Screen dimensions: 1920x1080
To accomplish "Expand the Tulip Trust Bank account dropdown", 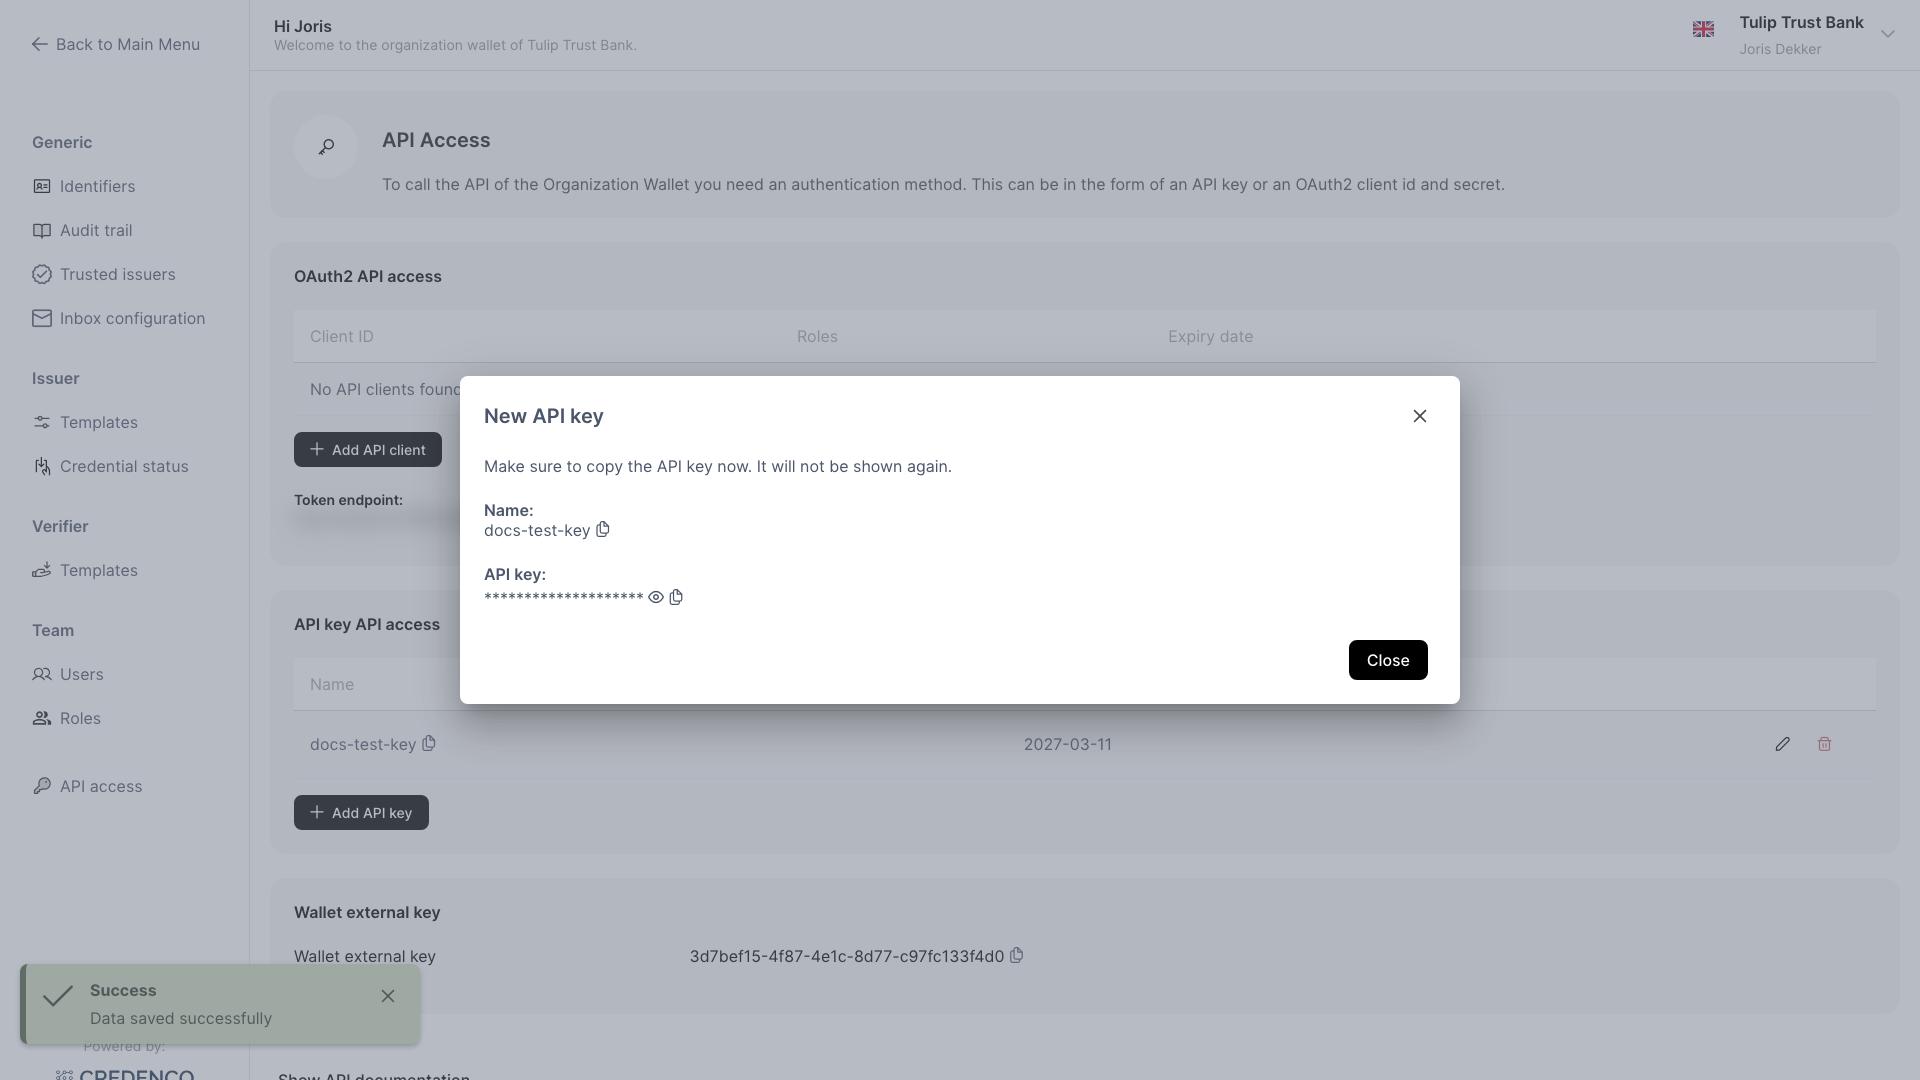I will (x=1887, y=34).
